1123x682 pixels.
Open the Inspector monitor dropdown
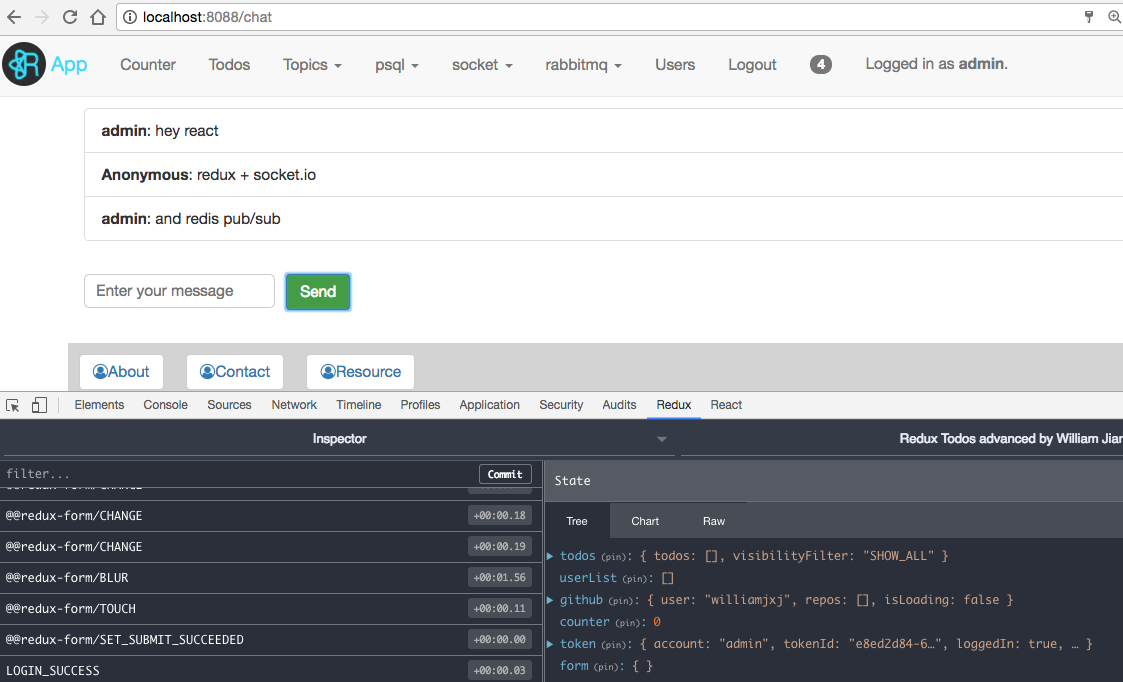[x=339, y=438]
